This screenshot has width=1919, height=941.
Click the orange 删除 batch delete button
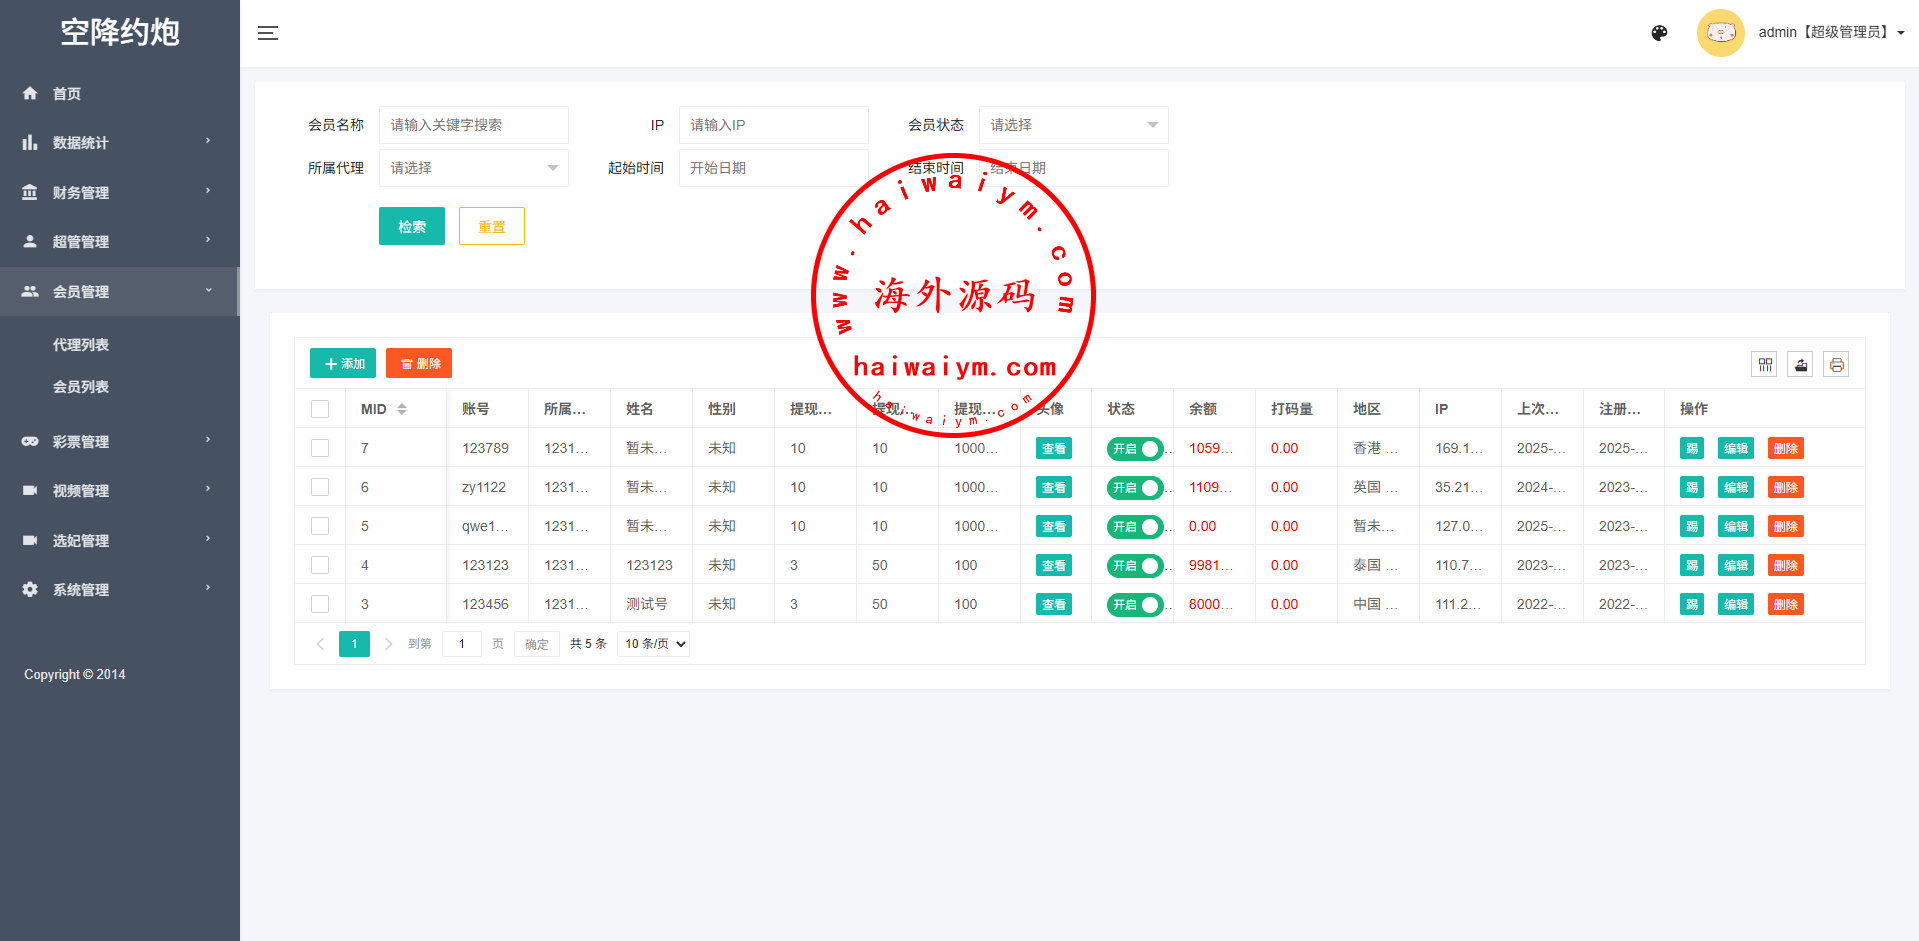click(419, 364)
